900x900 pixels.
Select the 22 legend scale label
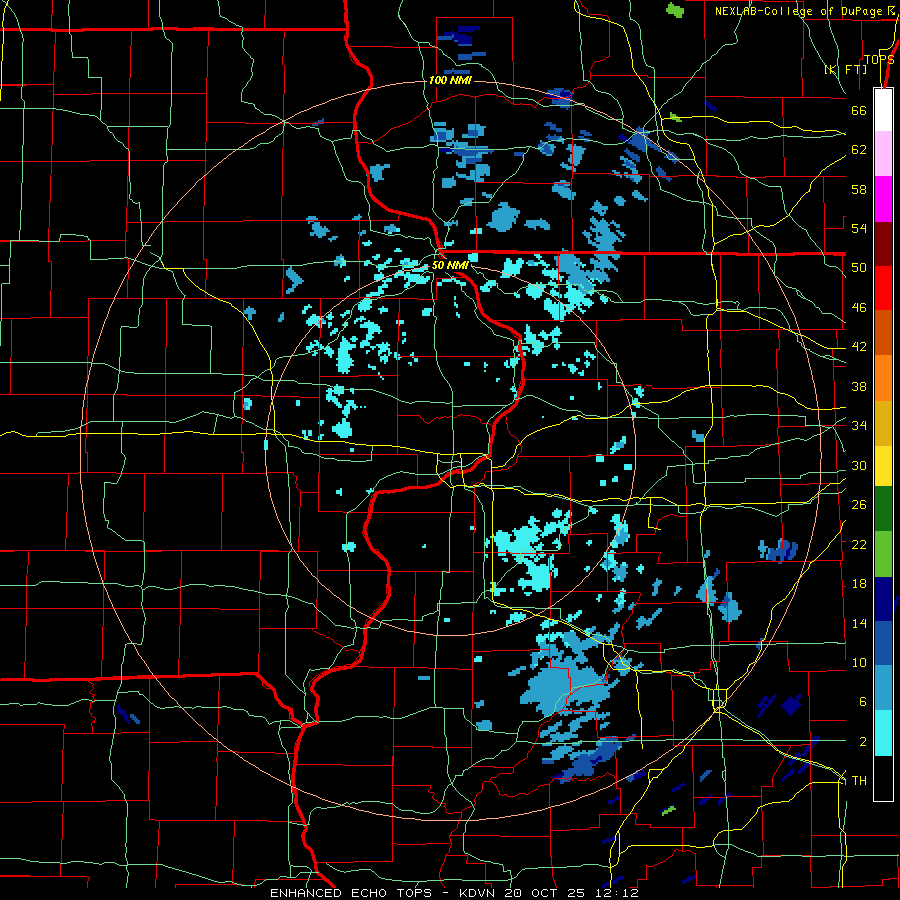(859, 544)
